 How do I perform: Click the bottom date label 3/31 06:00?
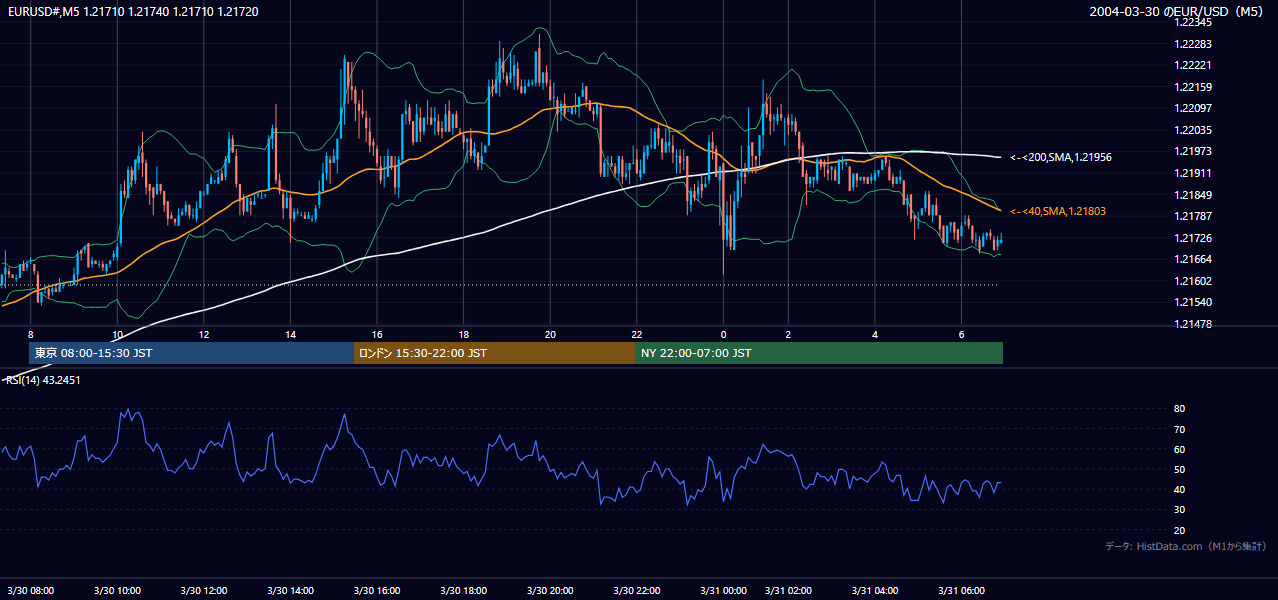coord(961,591)
